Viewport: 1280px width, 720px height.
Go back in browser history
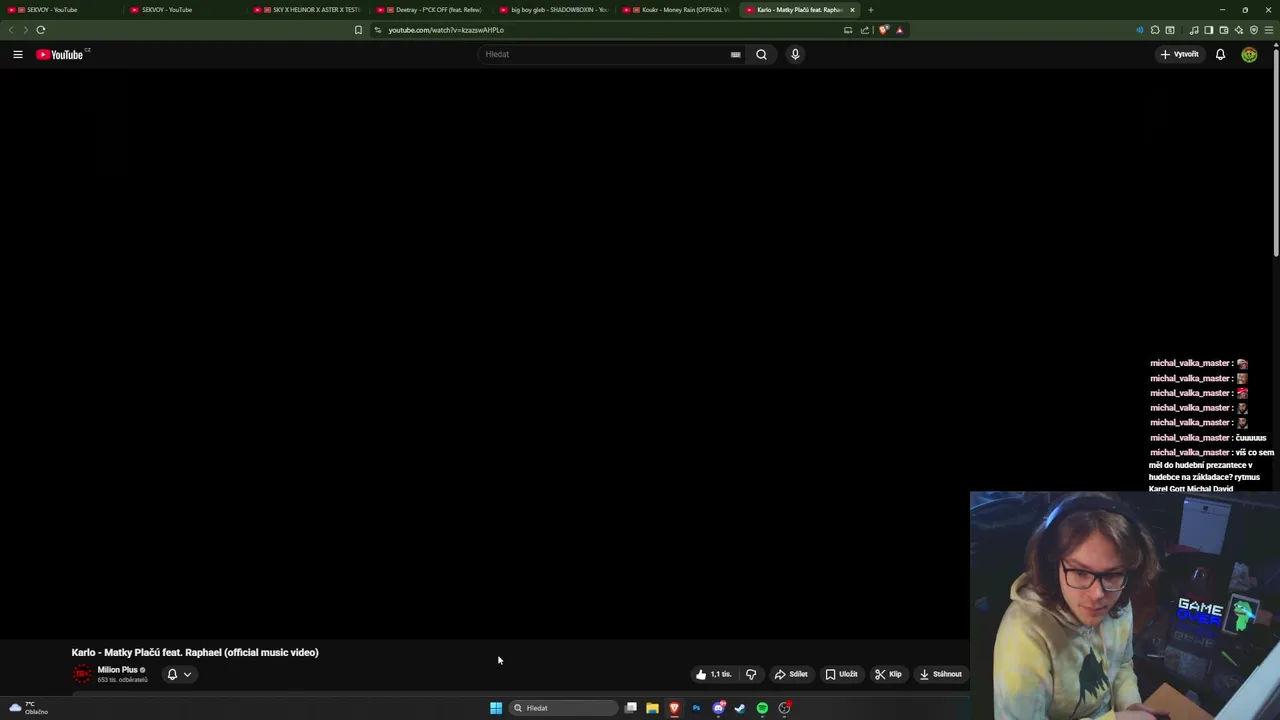point(11,30)
